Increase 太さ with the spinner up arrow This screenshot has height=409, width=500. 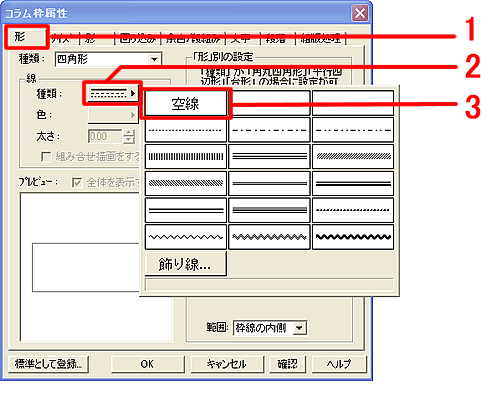pos(129,133)
